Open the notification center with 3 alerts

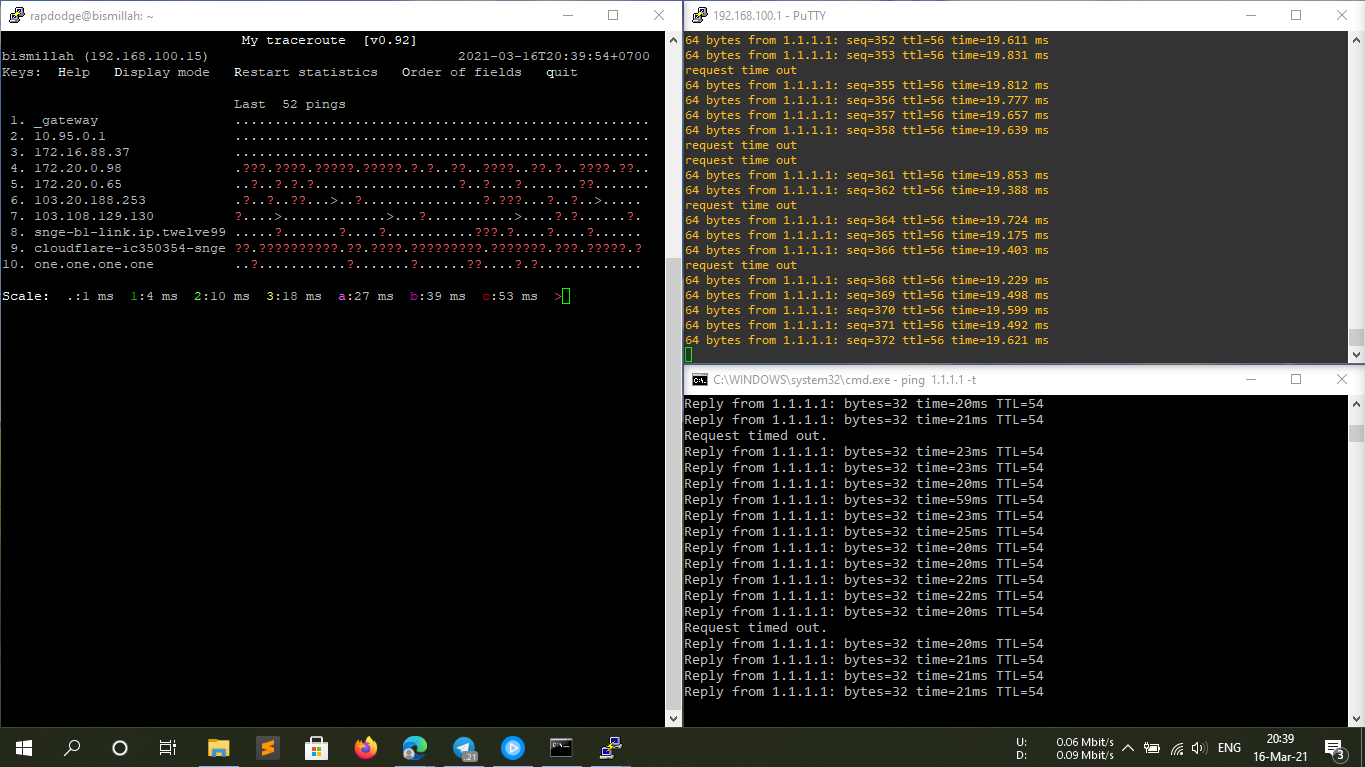pos(1334,747)
